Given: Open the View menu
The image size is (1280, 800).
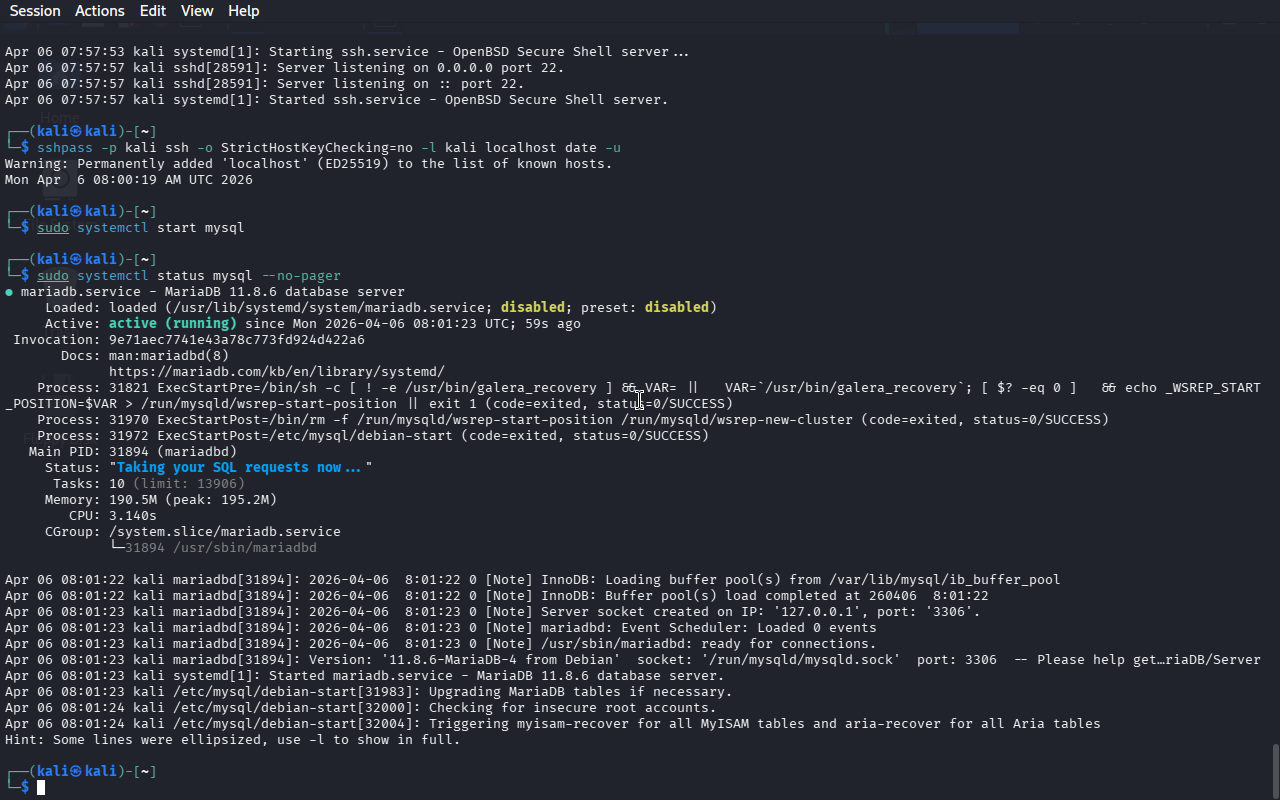Looking at the screenshot, I should tap(197, 11).
